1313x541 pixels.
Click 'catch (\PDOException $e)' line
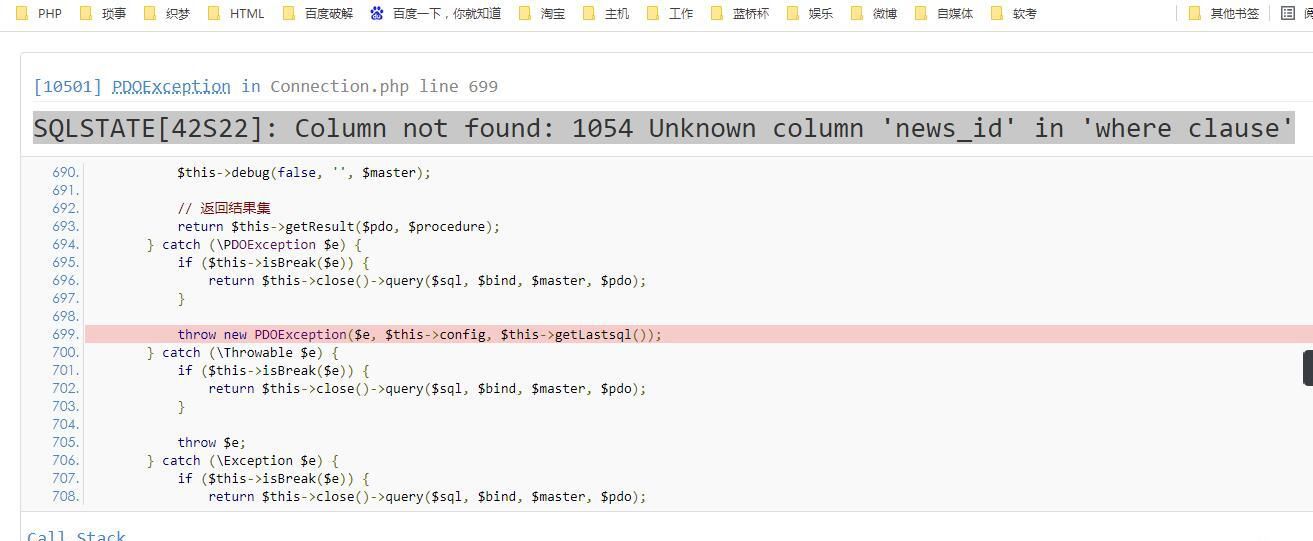coord(254,244)
